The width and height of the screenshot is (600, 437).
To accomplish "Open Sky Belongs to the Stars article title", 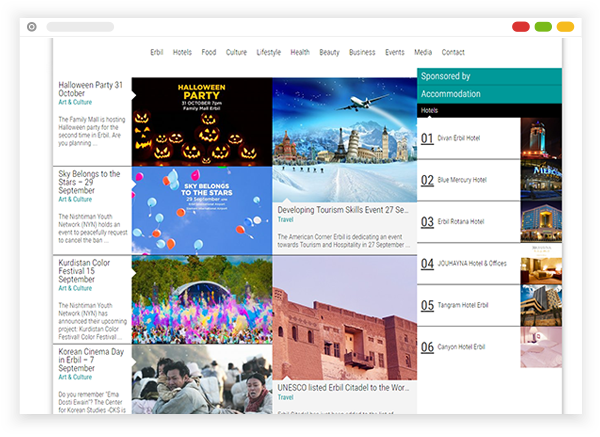I will coord(89,182).
